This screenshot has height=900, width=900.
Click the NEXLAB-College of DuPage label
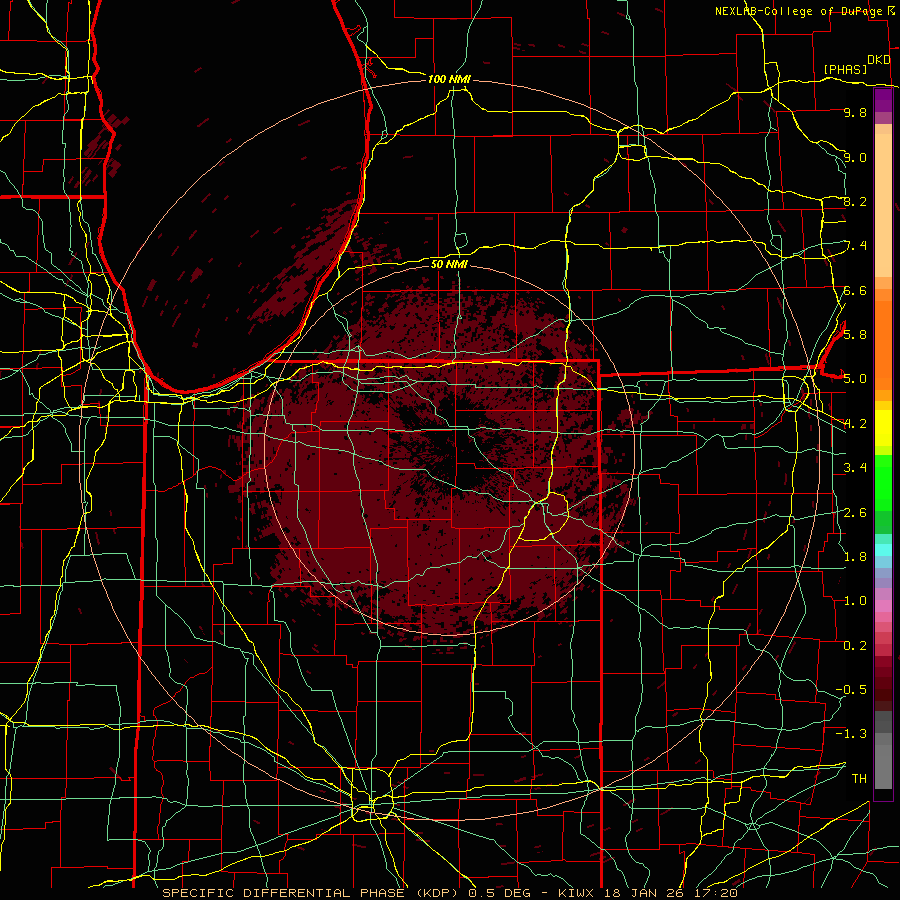coord(799,11)
